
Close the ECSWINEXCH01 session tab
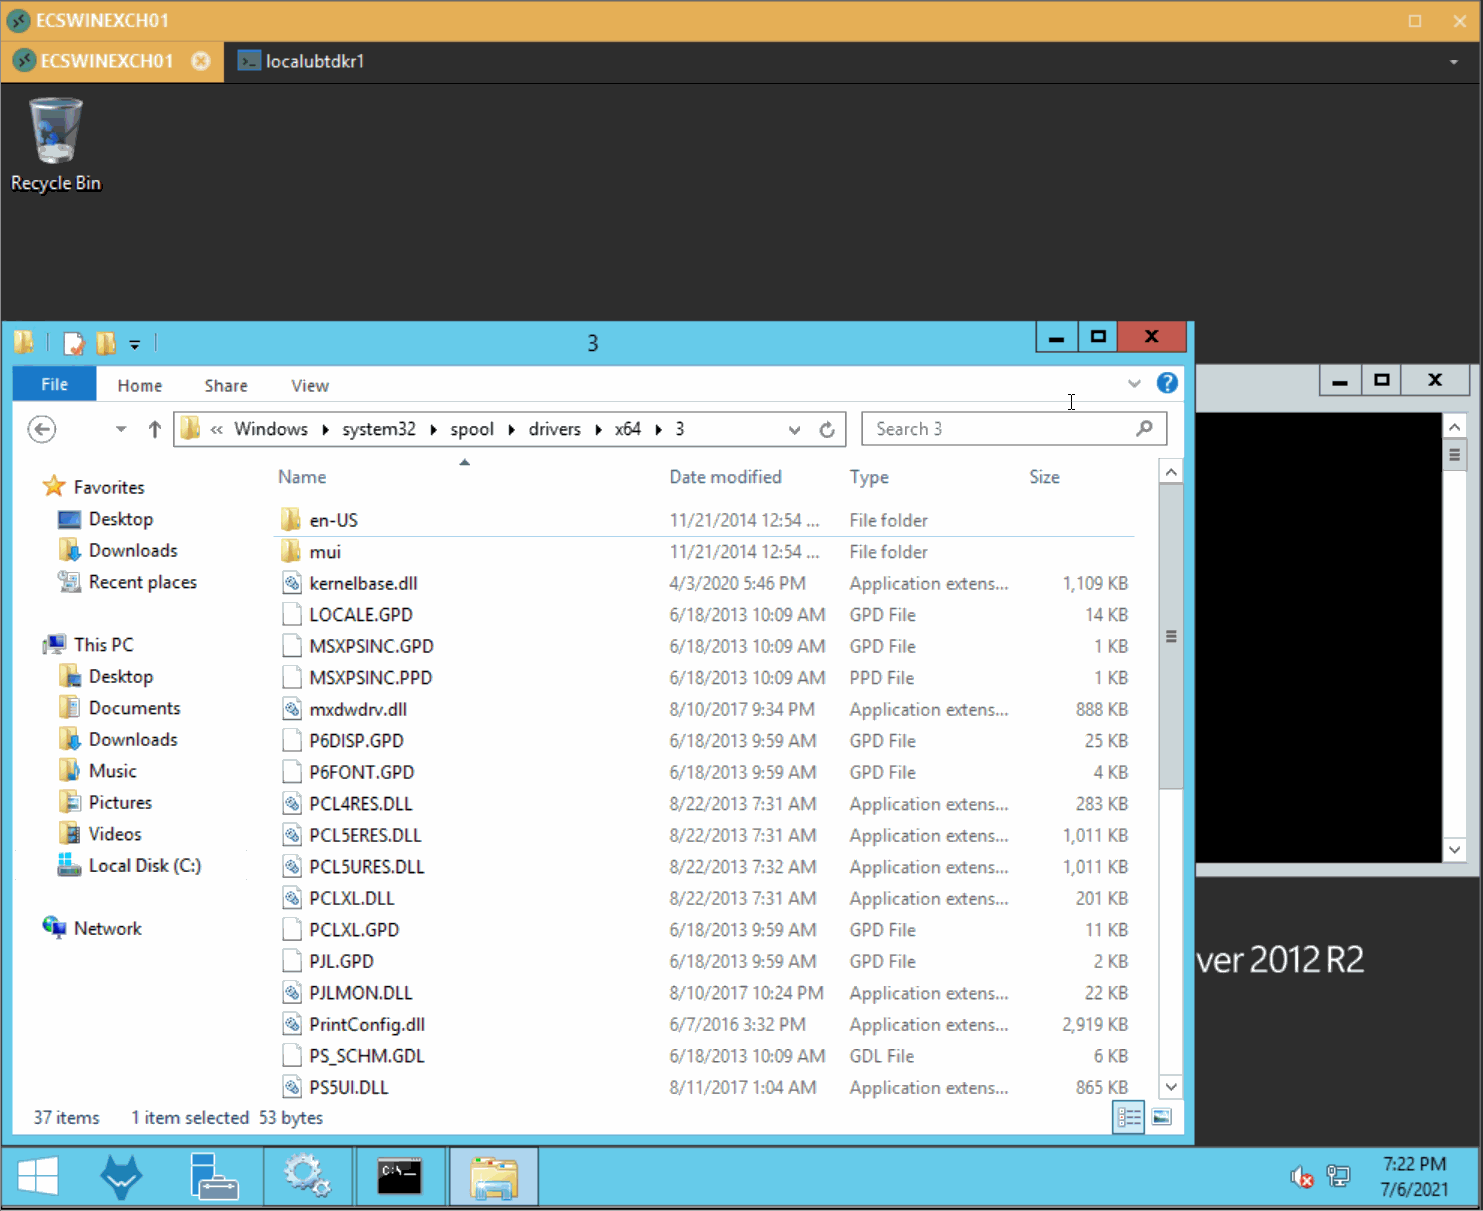click(201, 61)
